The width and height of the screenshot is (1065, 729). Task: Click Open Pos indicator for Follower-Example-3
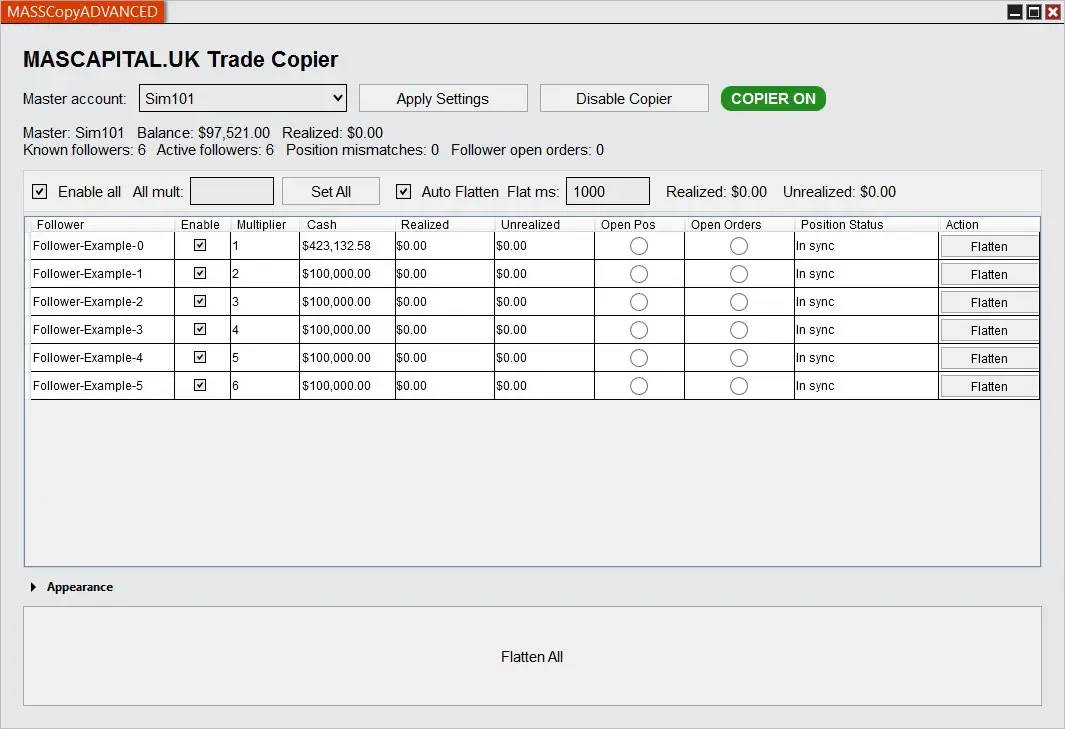638,330
